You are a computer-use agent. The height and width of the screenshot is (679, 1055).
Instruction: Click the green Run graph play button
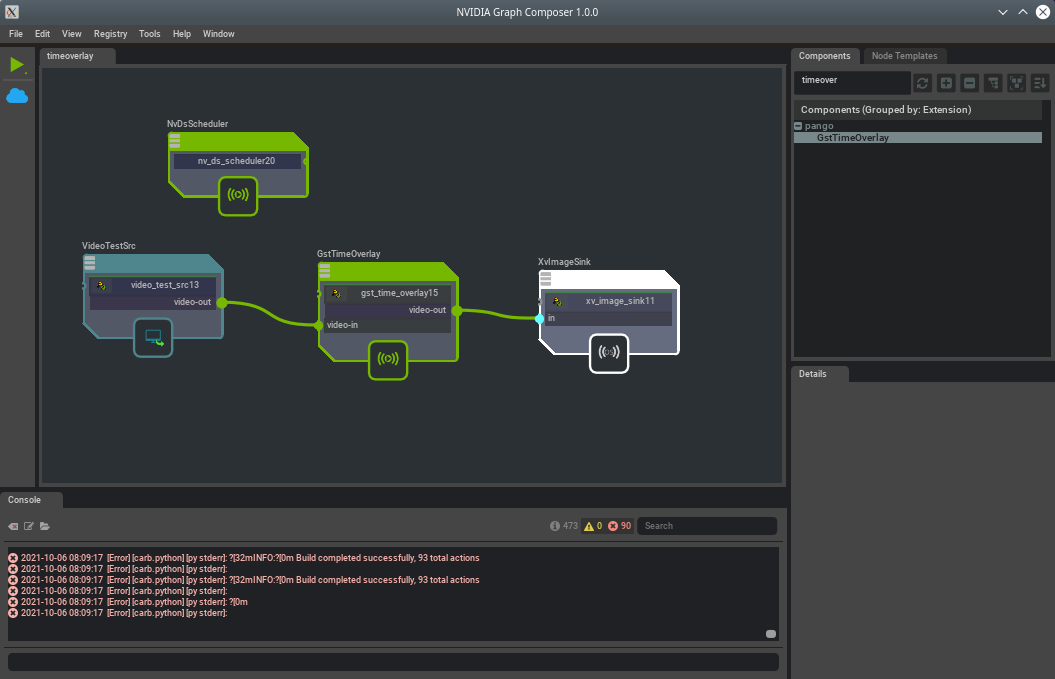click(16, 65)
